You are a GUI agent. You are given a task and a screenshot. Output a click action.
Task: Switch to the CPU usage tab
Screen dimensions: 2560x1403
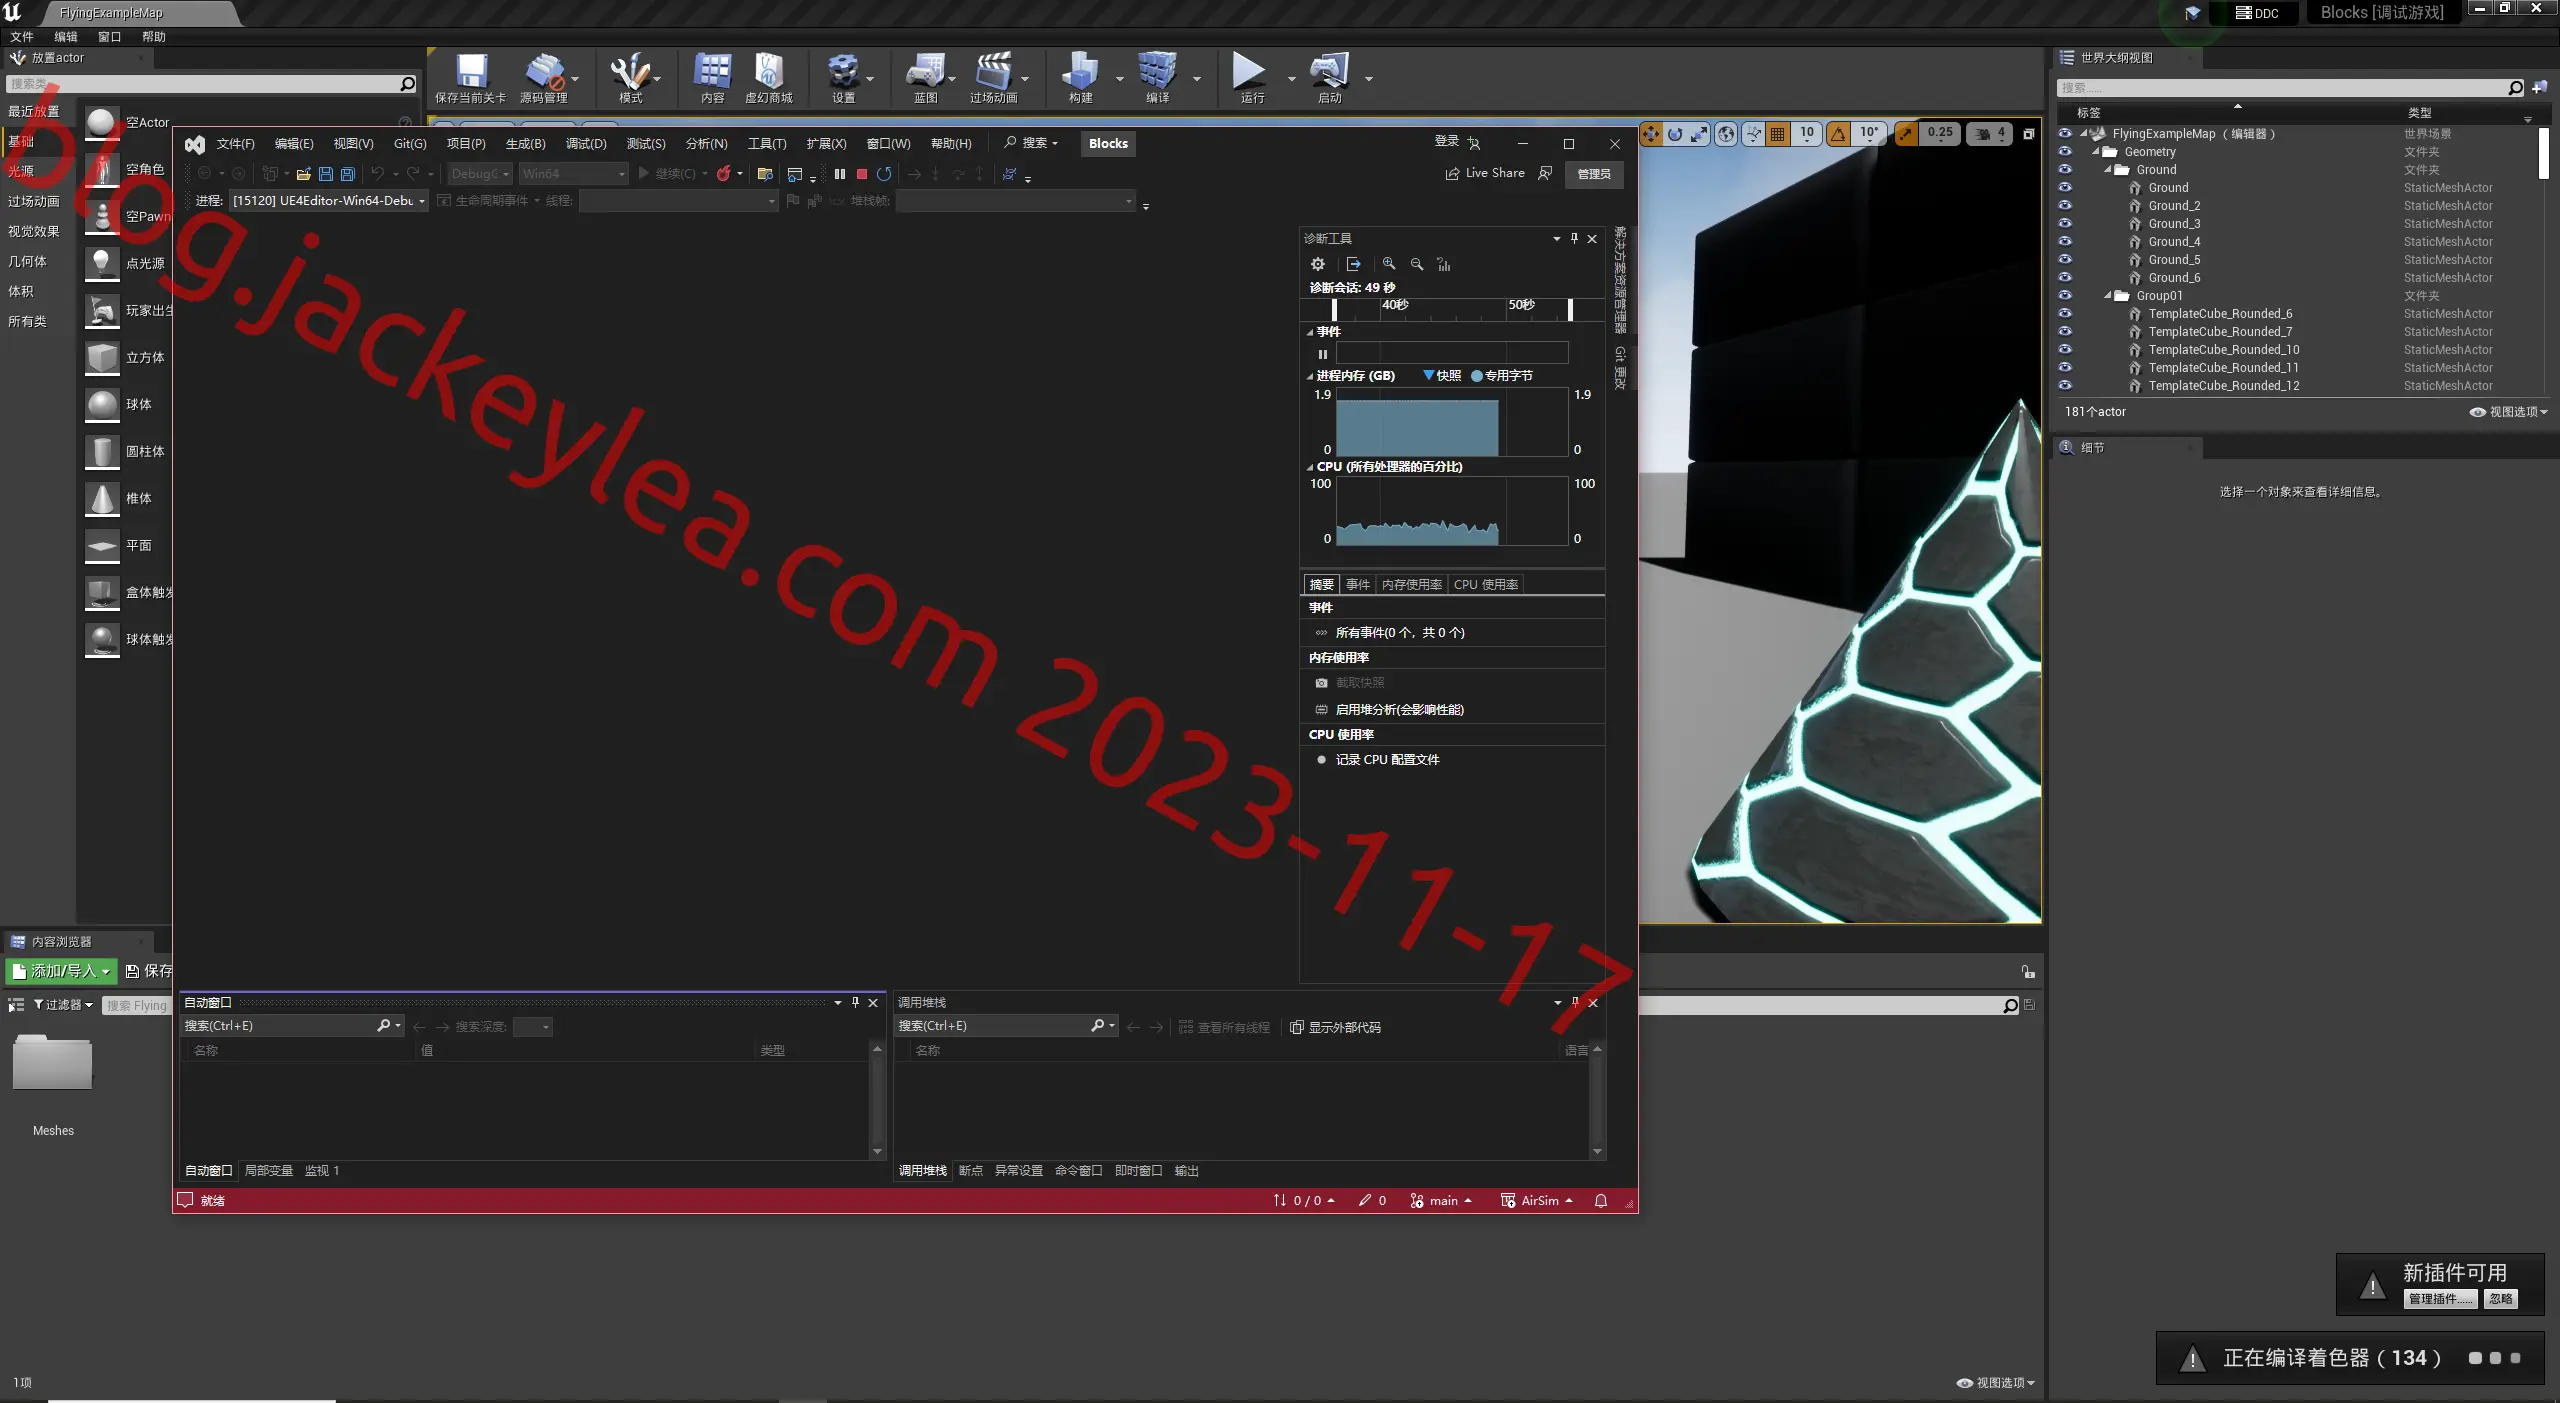point(1485,585)
